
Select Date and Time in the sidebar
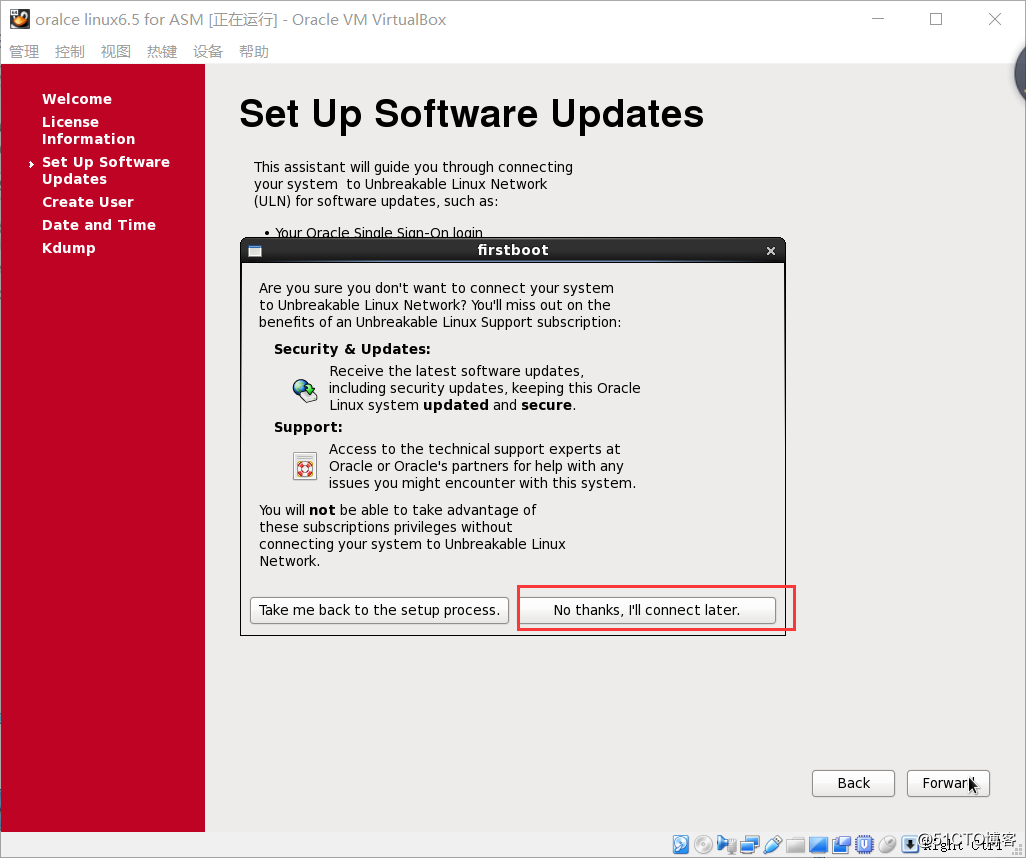(x=99, y=225)
